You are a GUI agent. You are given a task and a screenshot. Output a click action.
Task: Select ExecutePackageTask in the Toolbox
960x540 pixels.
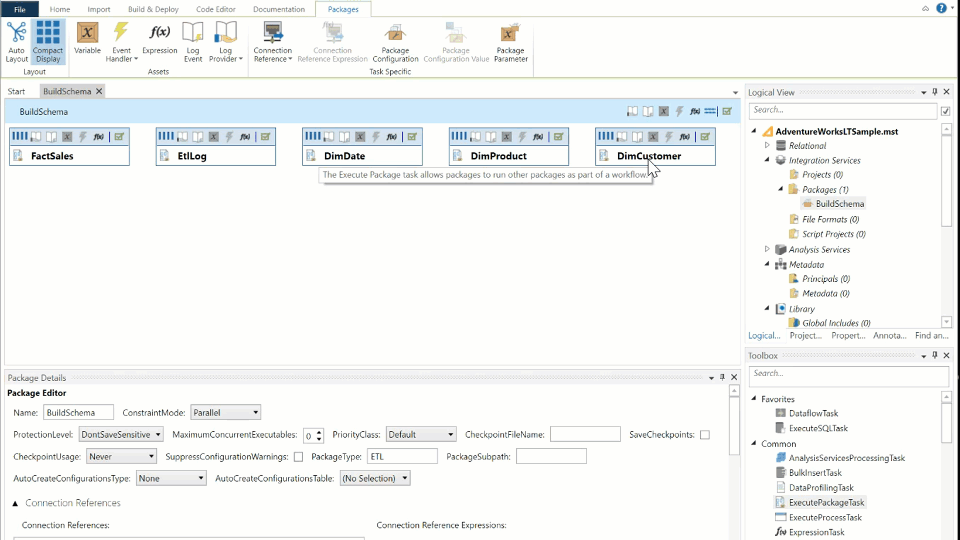point(825,502)
